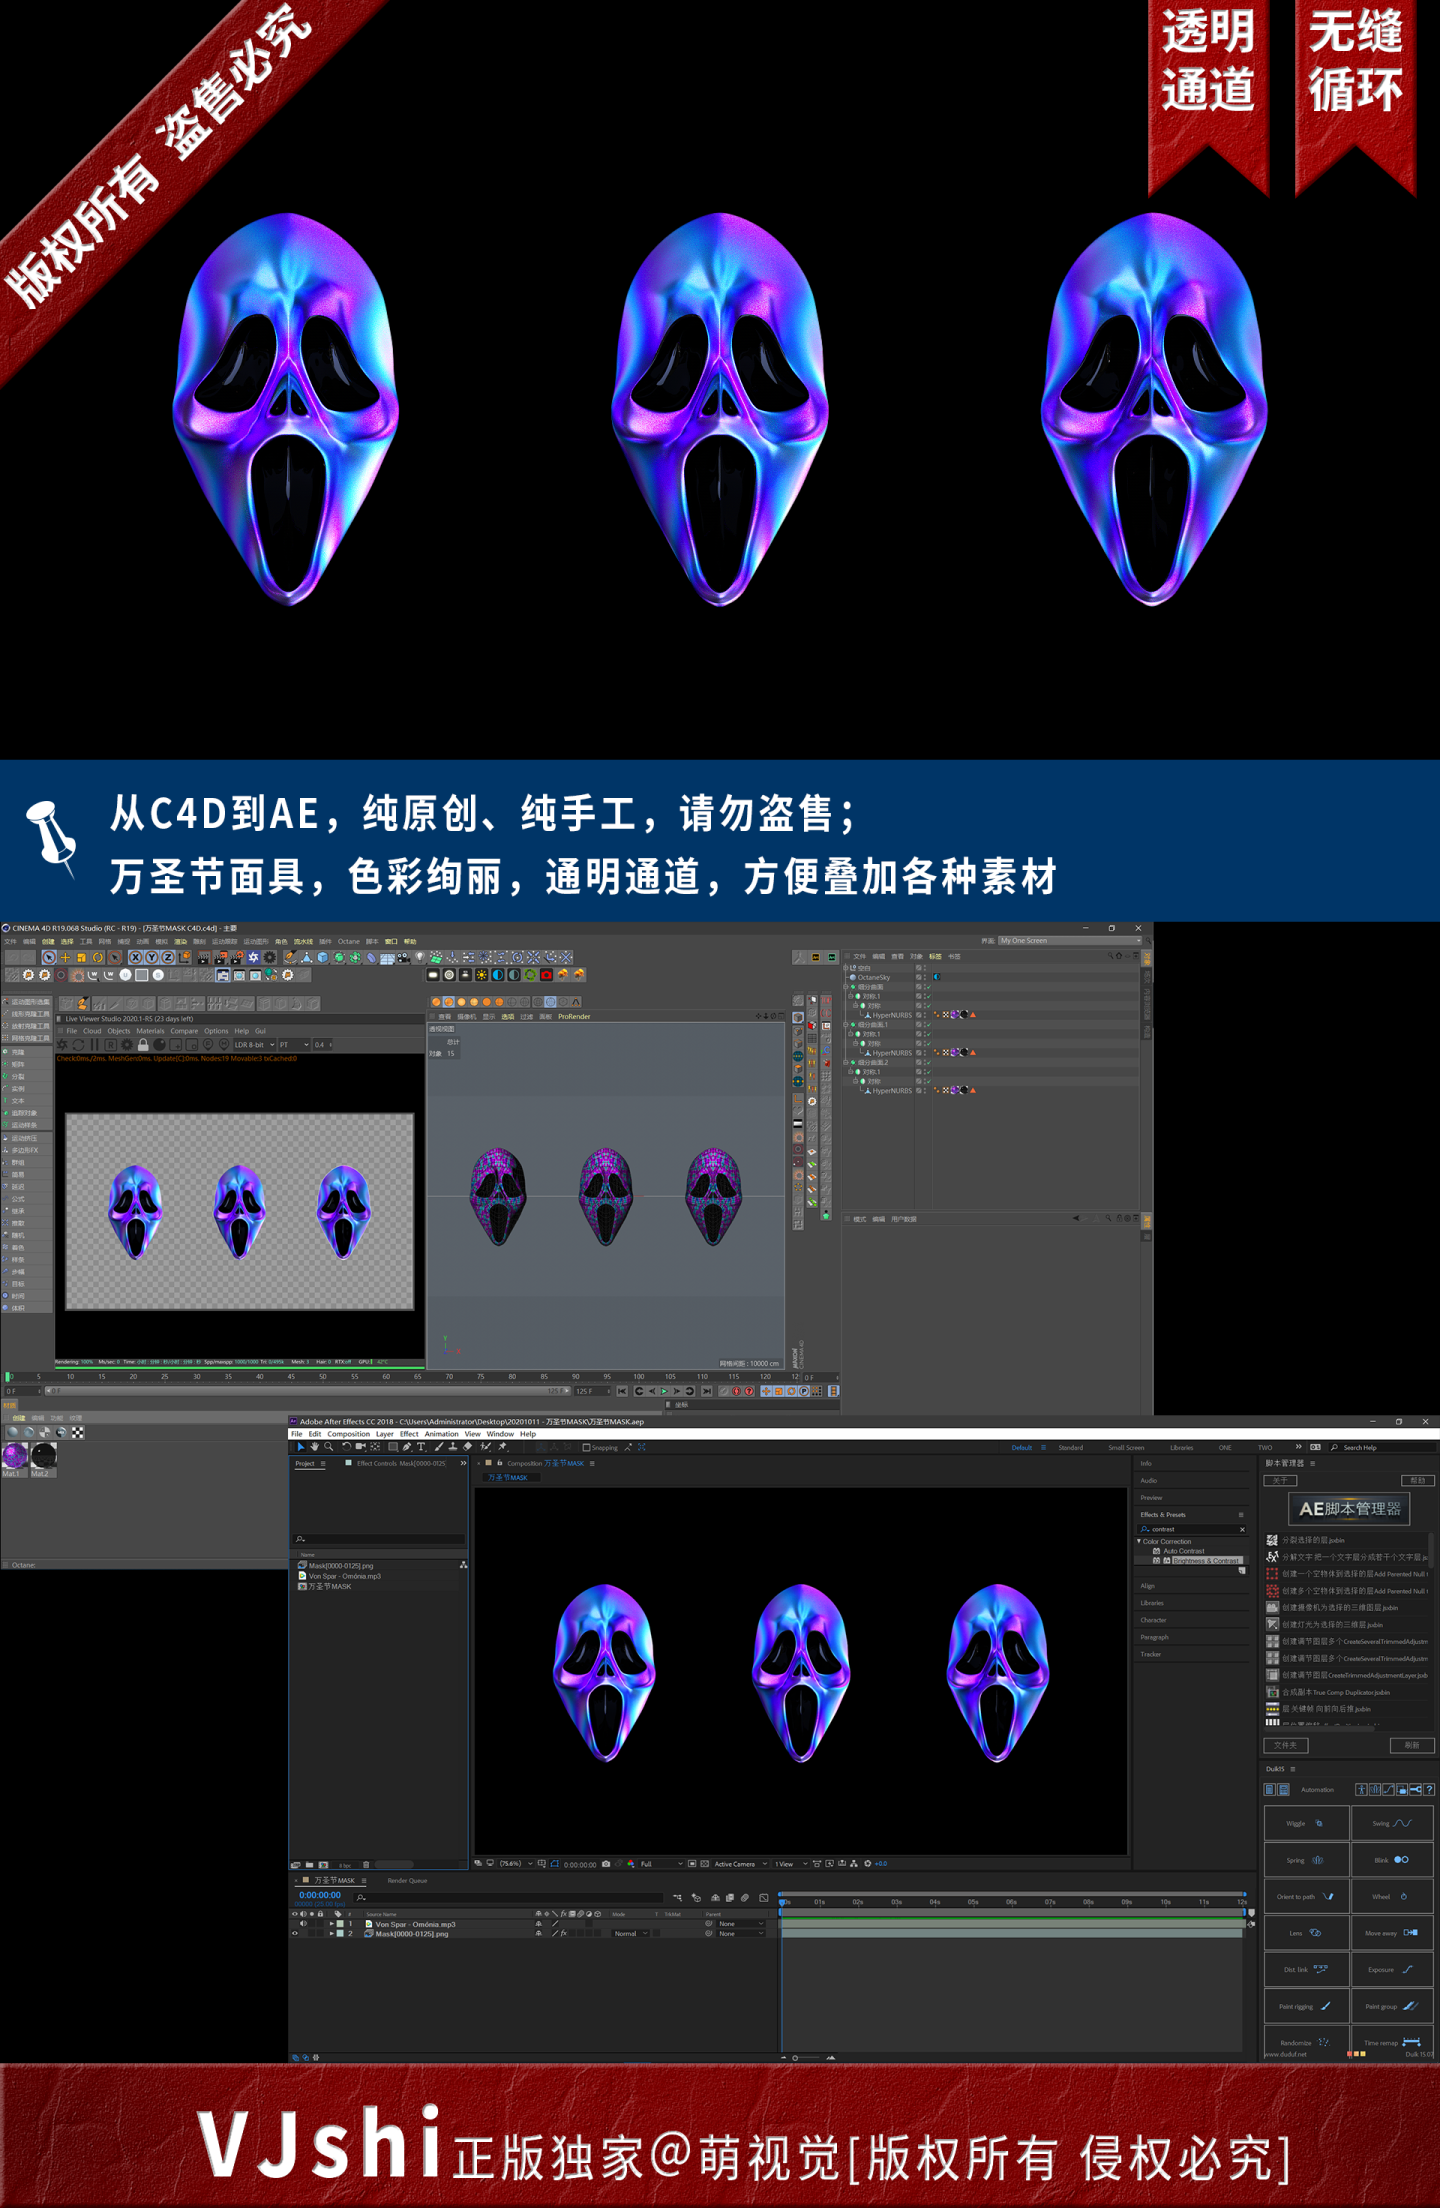Click the Duik Time remap button
This screenshot has height=2208, width=1440.
point(1392,2043)
